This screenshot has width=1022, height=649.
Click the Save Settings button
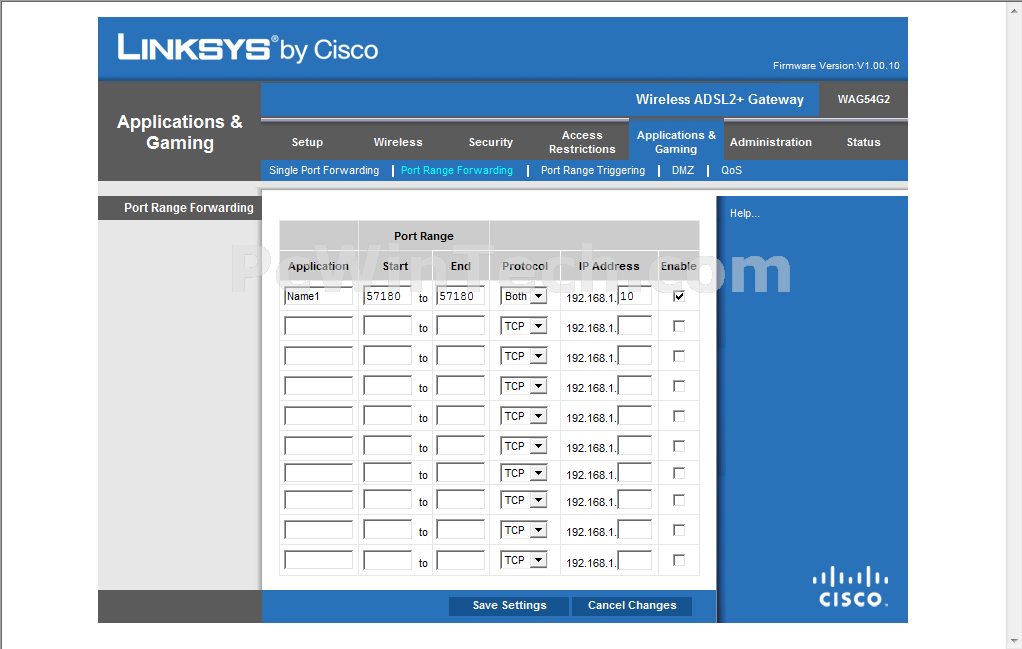coord(509,605)
